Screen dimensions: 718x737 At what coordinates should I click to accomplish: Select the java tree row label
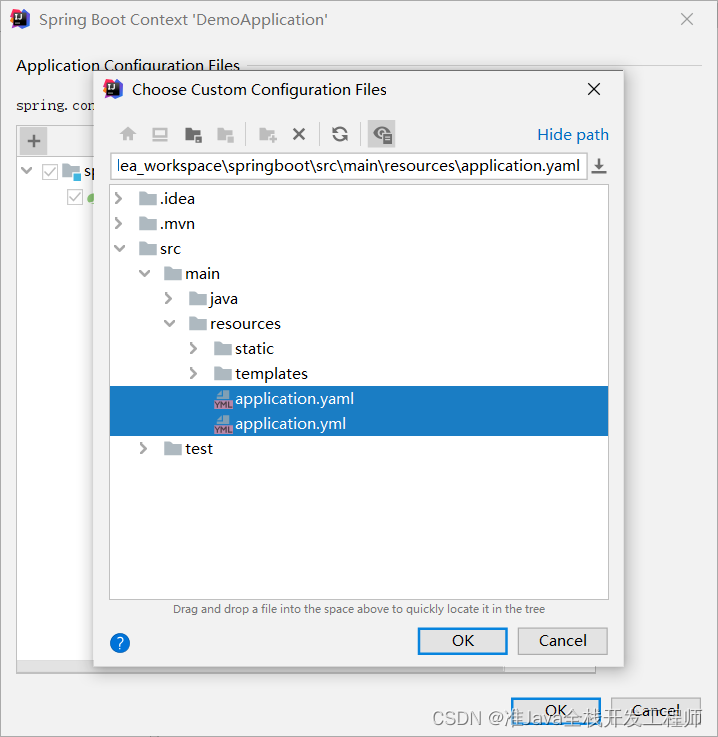(224, 299)
